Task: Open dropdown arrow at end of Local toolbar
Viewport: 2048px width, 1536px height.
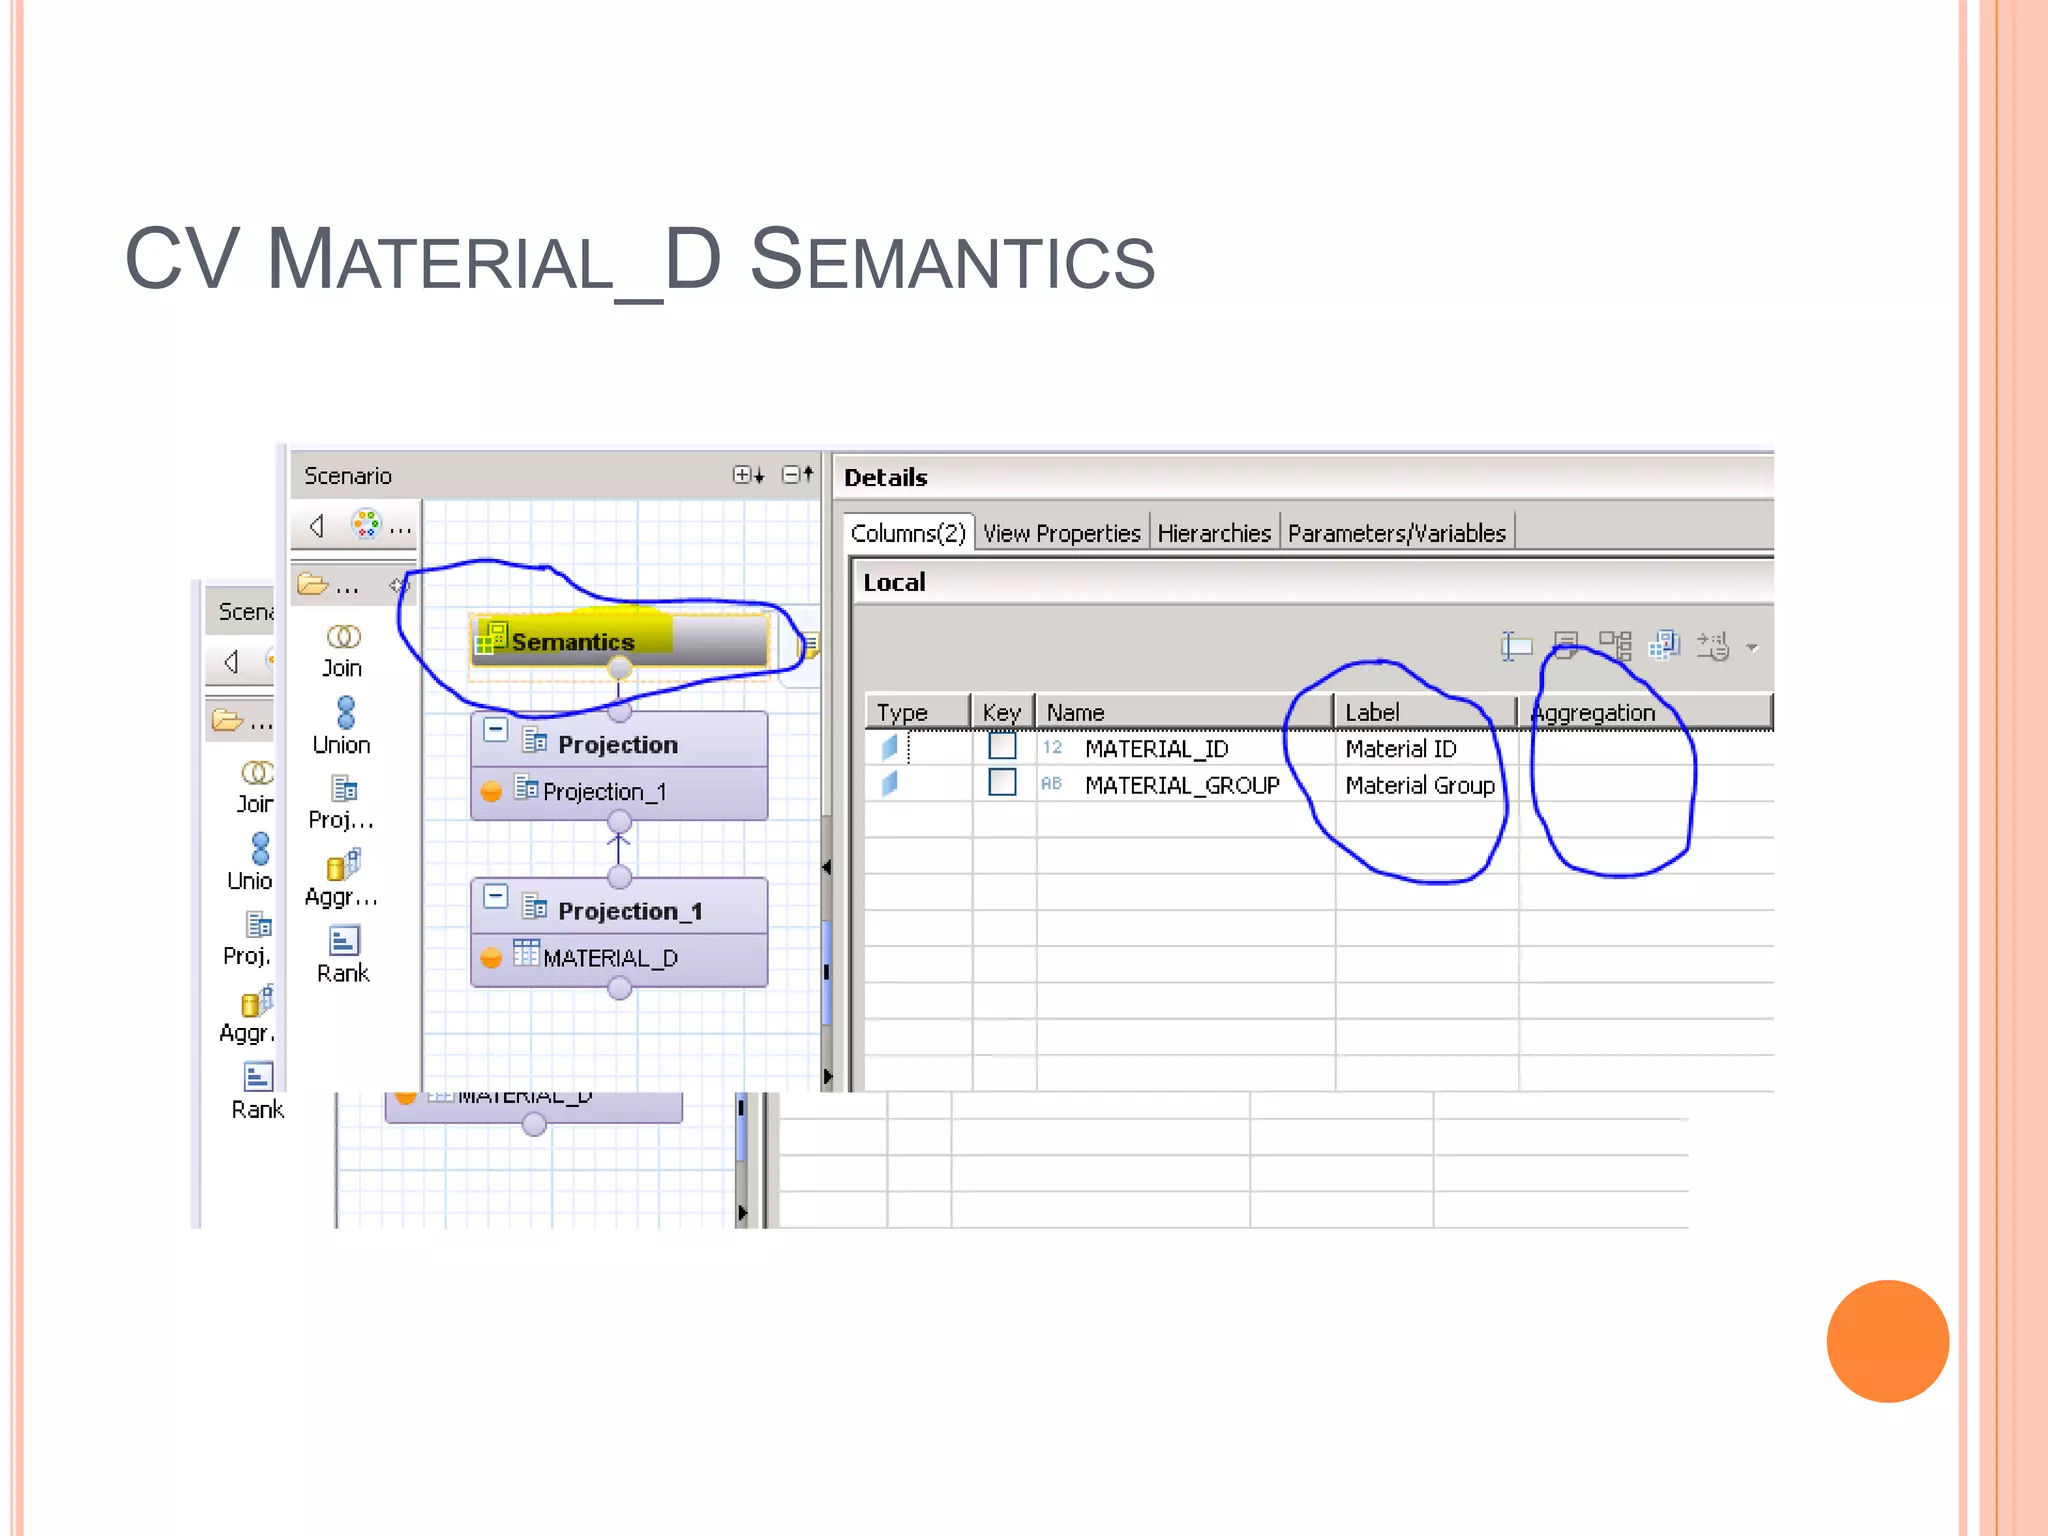Action: [1752, 648]
